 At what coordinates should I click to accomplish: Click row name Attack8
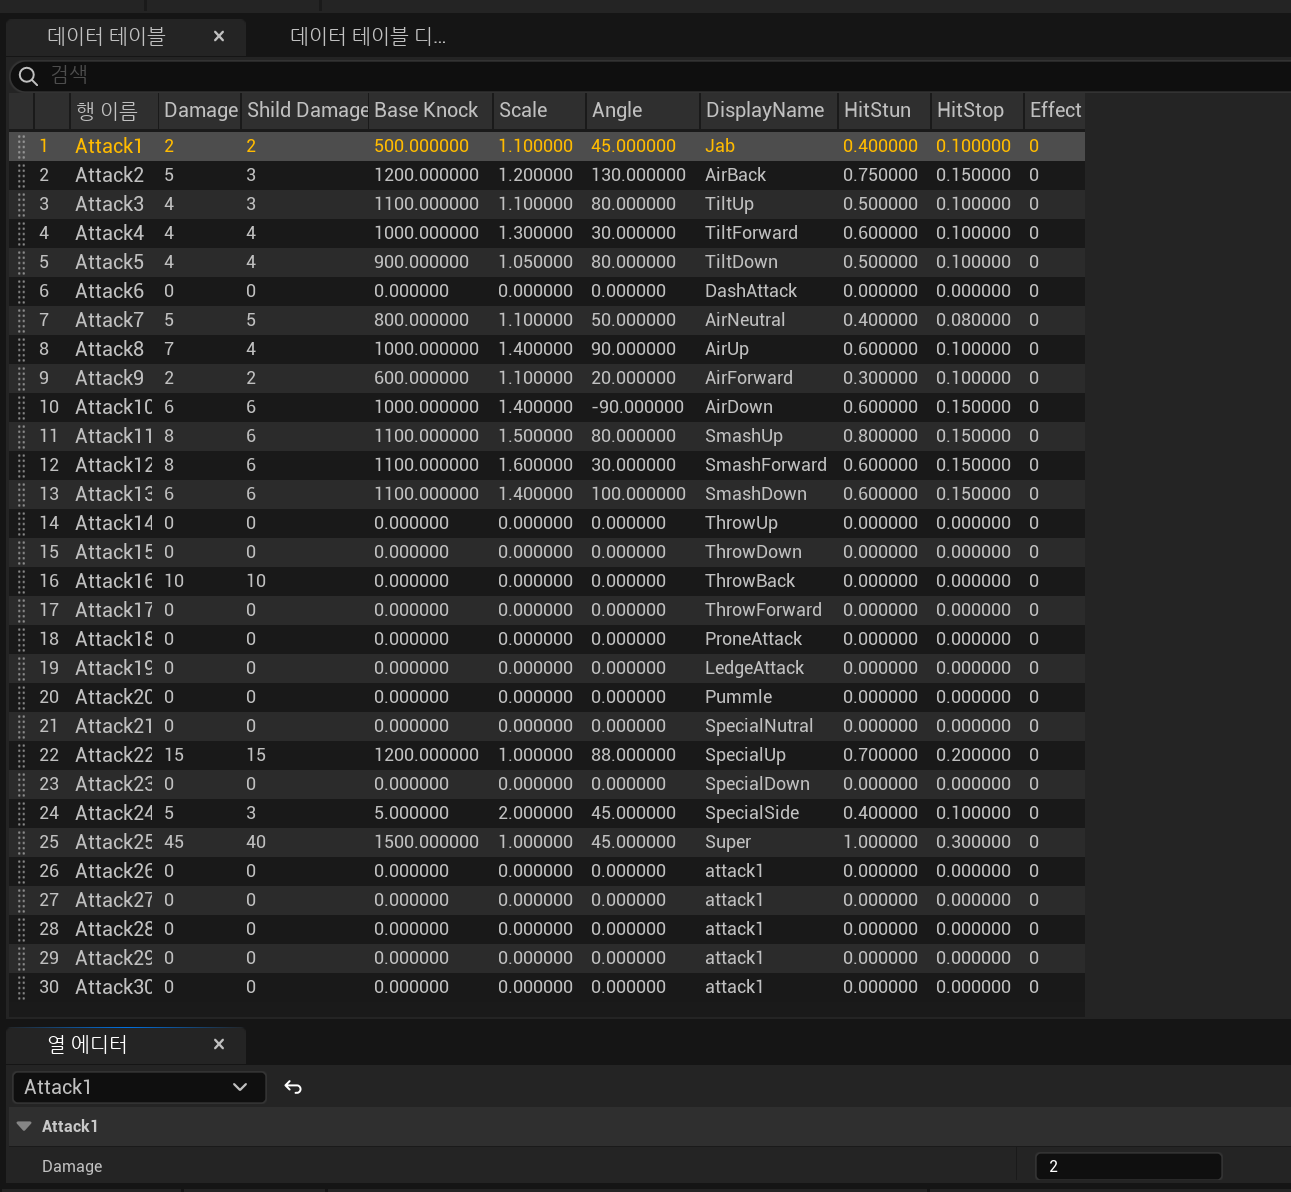[x=109, y=349]
